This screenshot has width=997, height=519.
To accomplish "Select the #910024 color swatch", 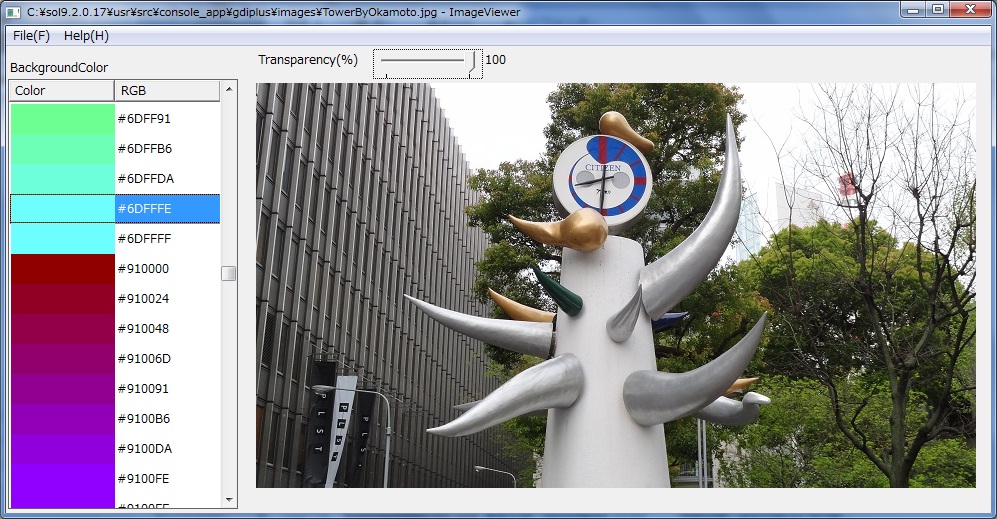I will (62, 298).
